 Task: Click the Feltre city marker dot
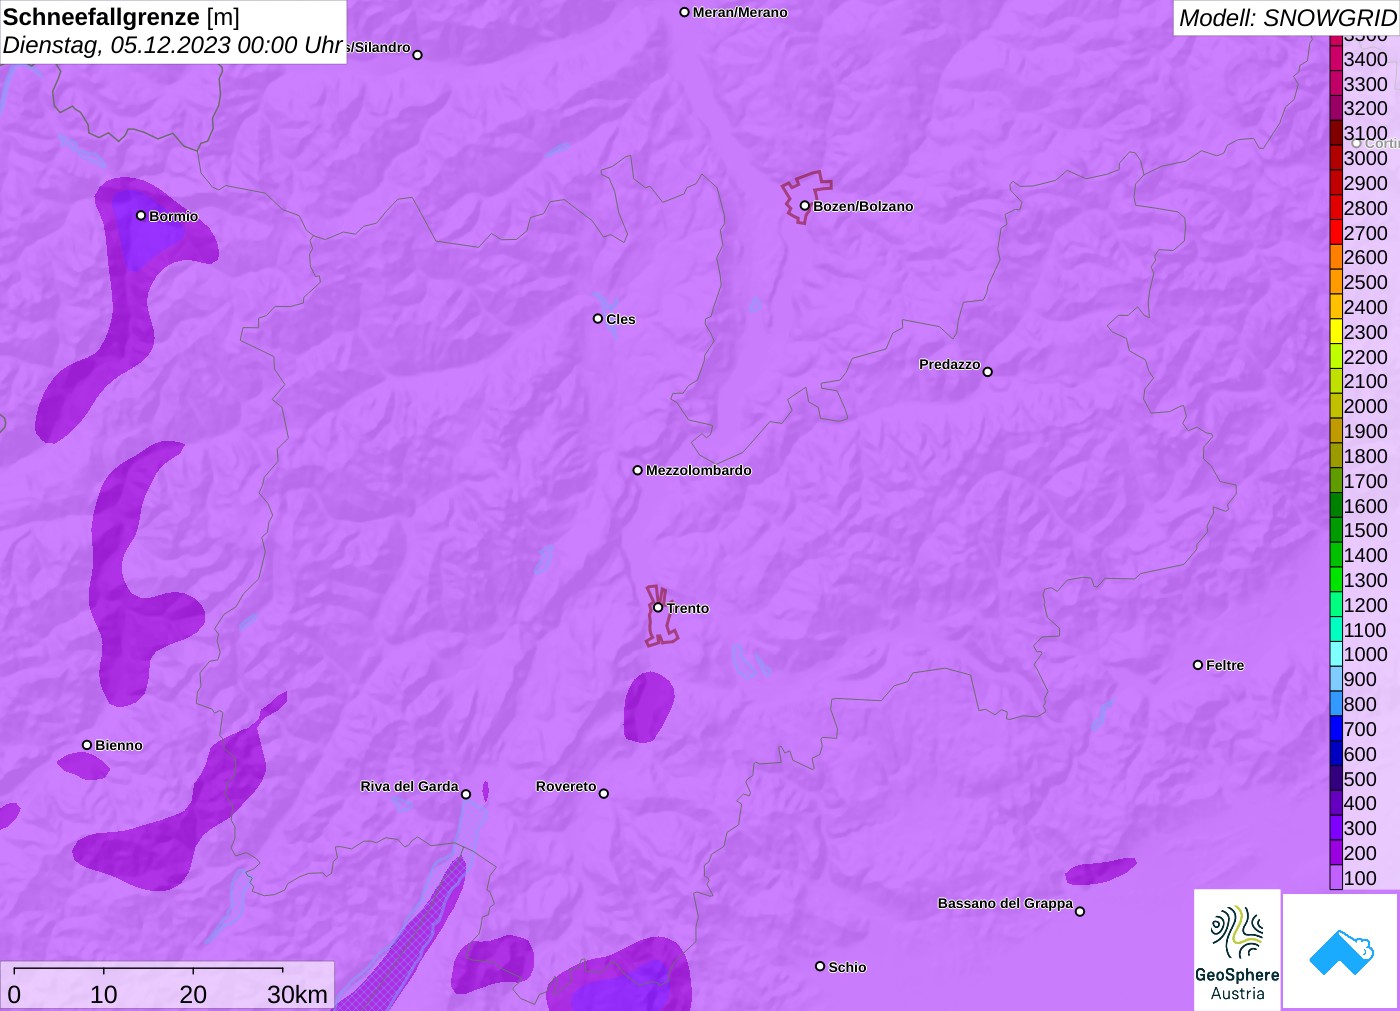pos(1198,665)
